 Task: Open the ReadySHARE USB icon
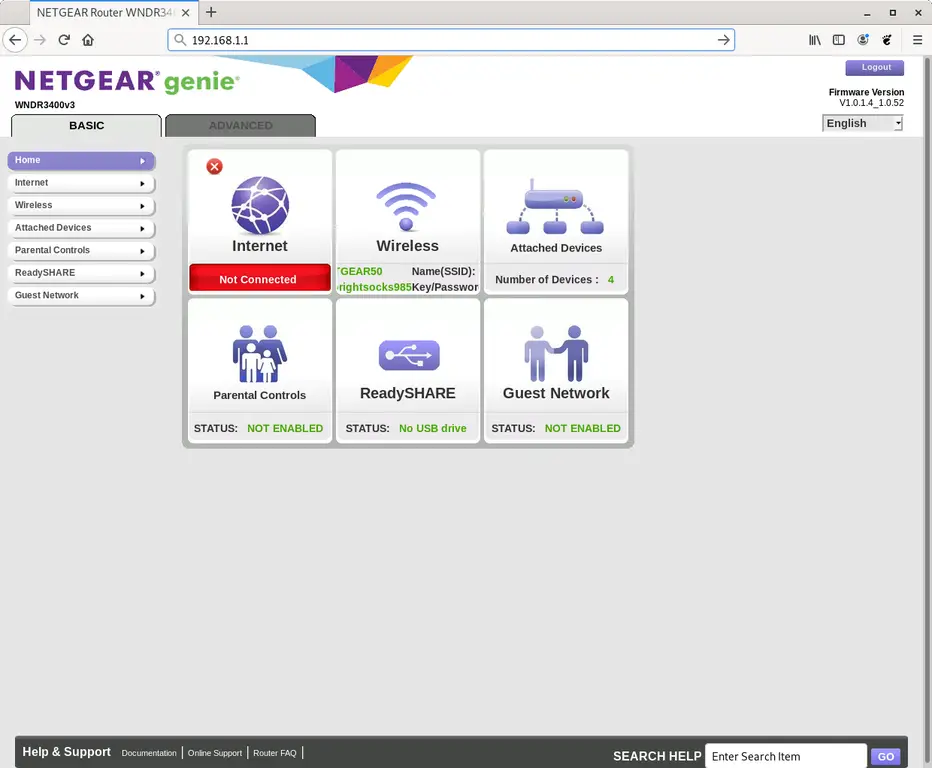tap(409, 355)
